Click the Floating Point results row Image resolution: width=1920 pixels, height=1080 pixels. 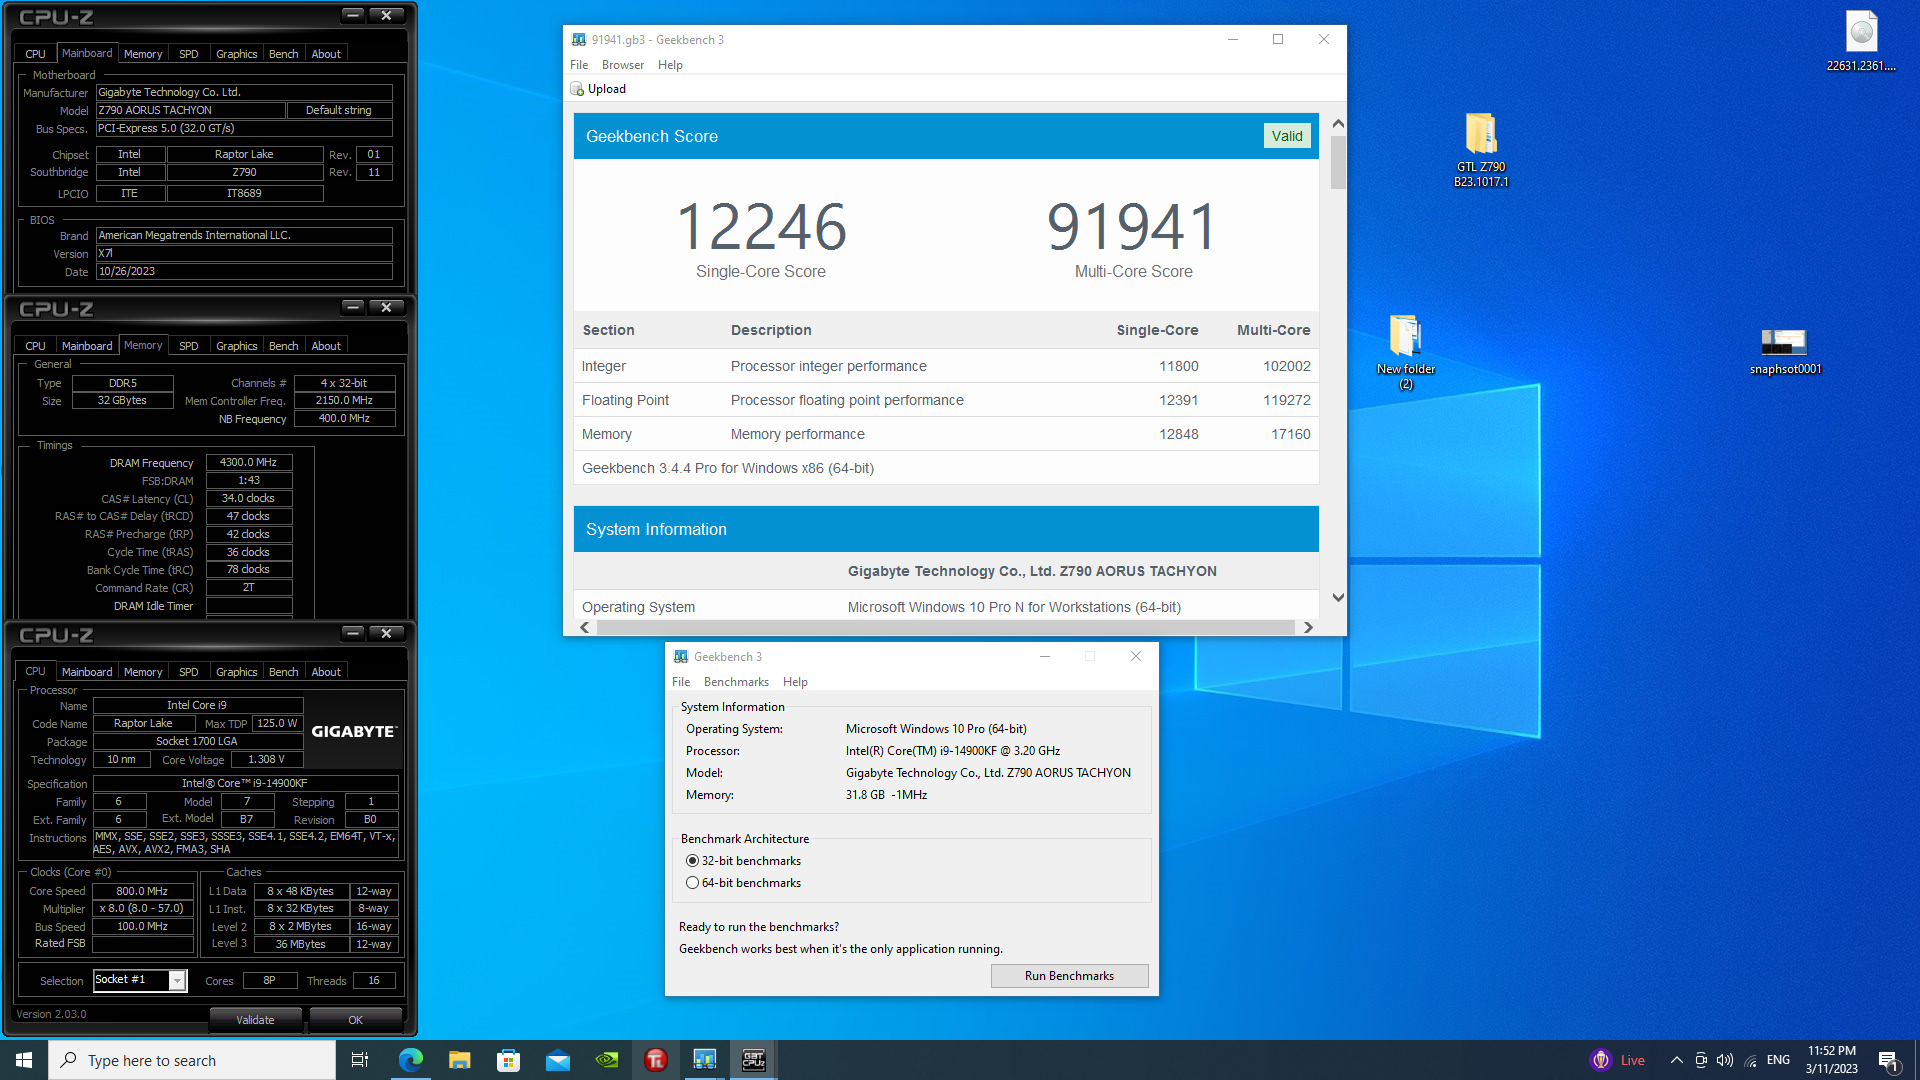tap(946, 400)
